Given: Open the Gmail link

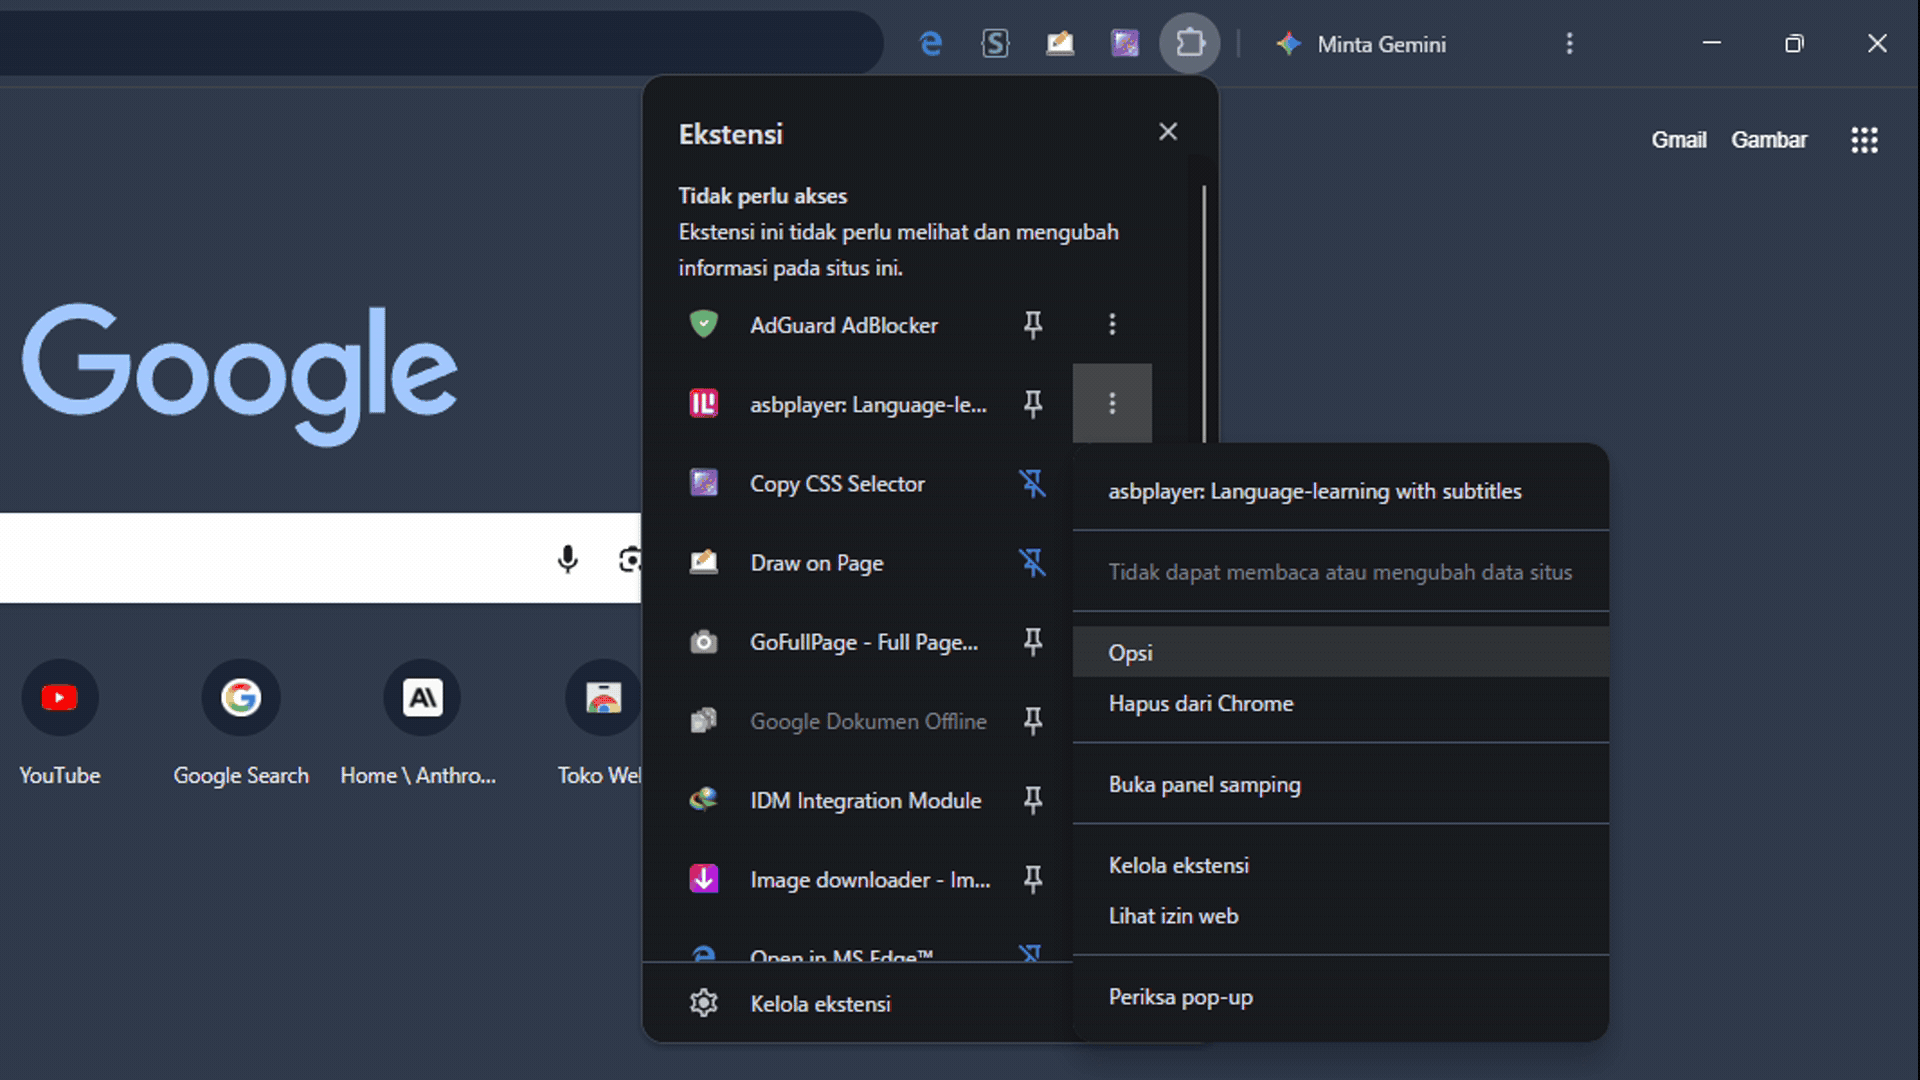Looking at the screenshot, I should [1678, 140].
